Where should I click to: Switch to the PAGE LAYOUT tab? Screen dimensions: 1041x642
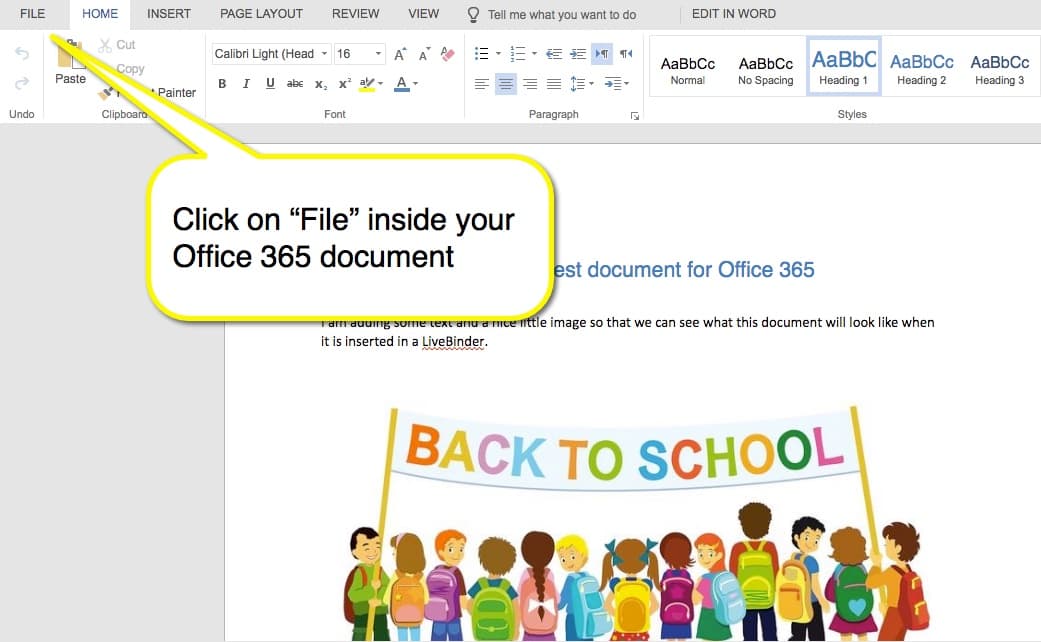262,14
